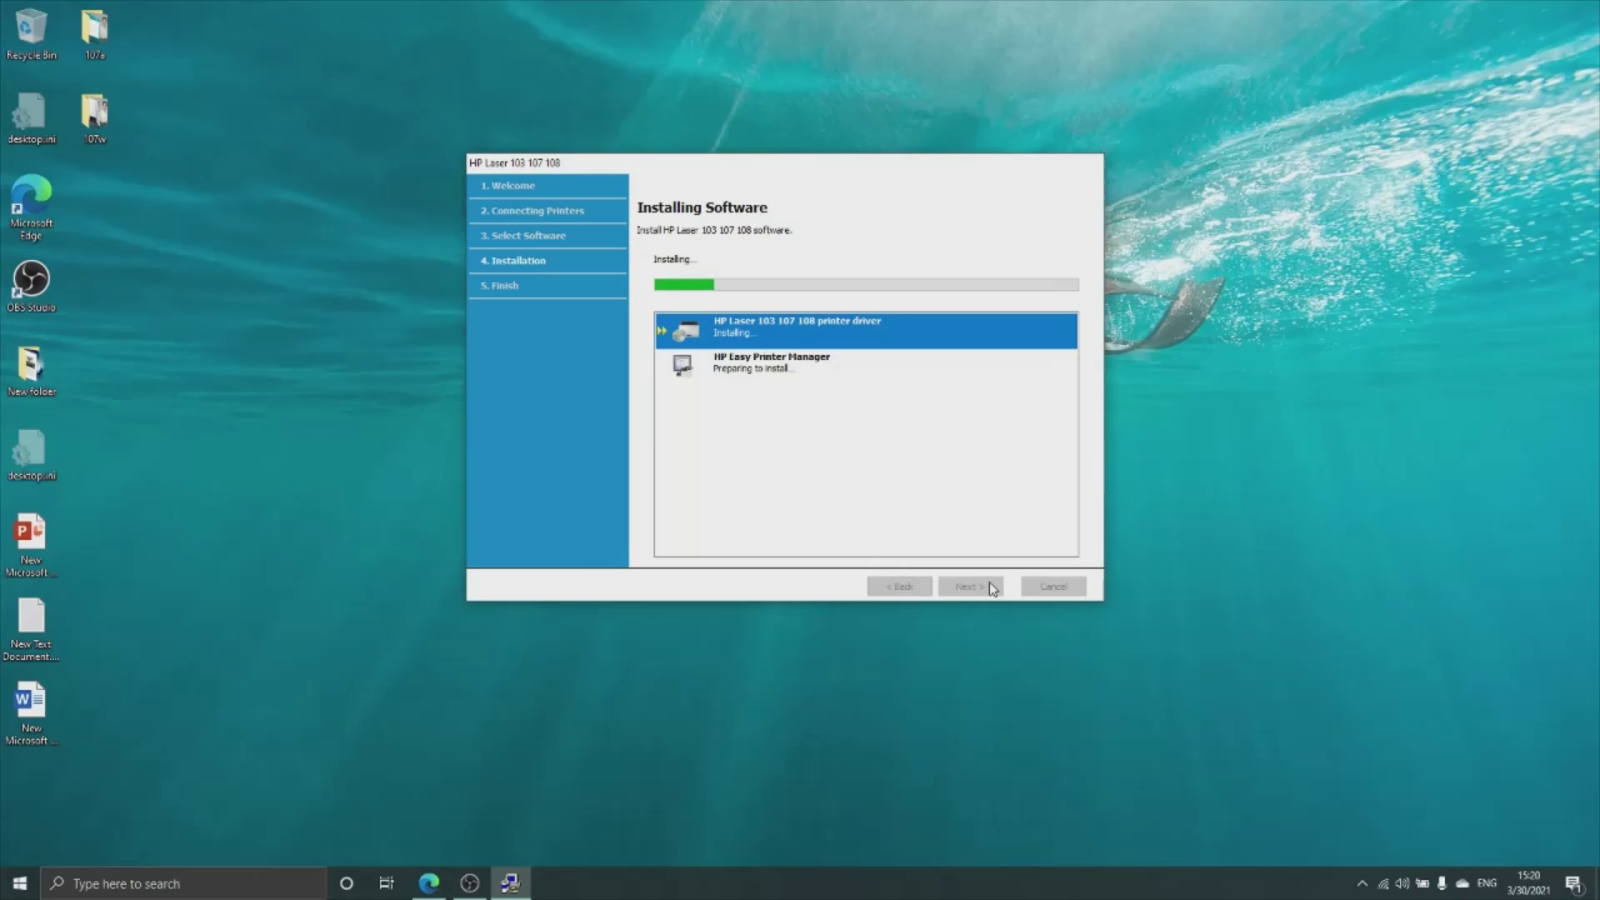Click the Back button in the installer
1600x900 pixels.
(x=899, y=587)
